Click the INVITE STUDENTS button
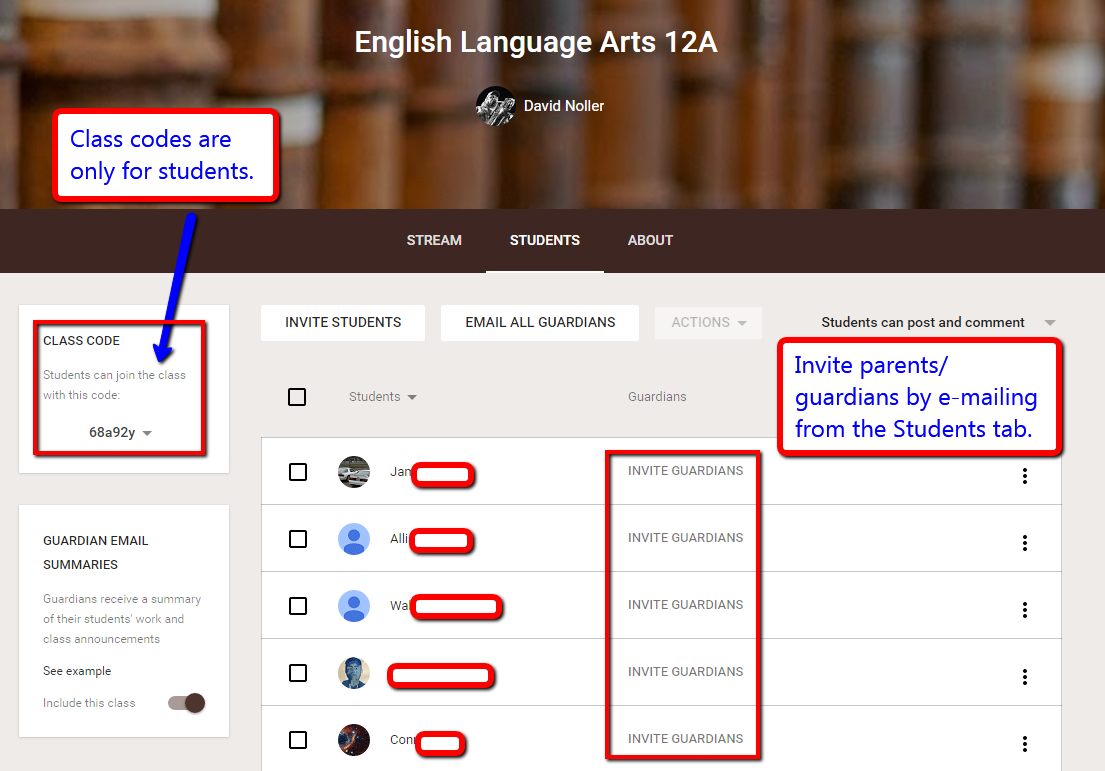This screenshot has width=1105, height=771. point(342,323)
